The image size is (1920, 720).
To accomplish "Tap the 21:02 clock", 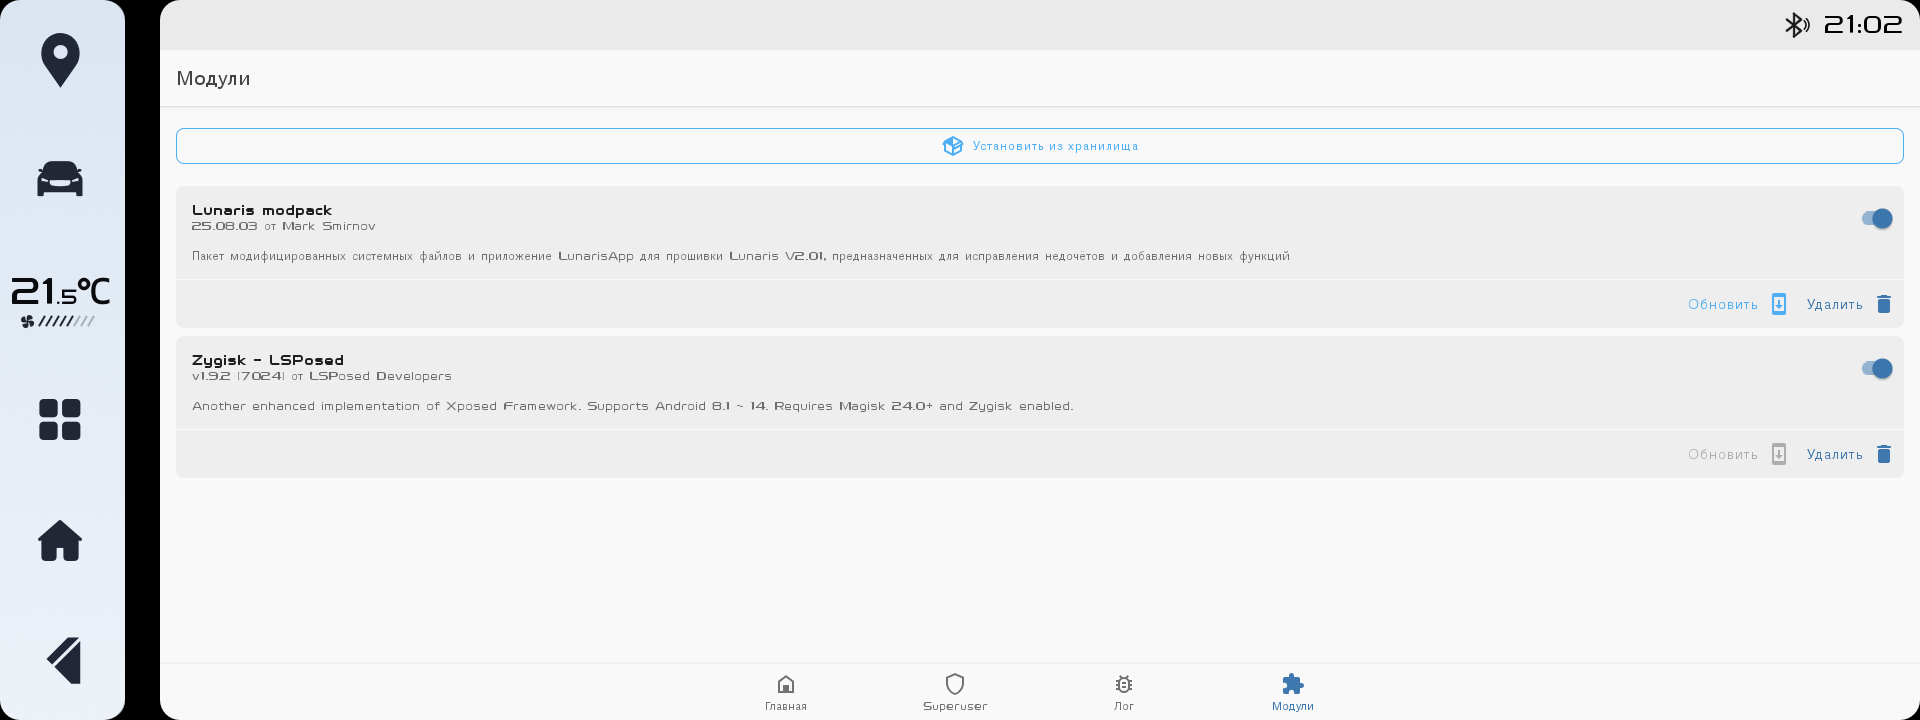I will pos(1863,25).
